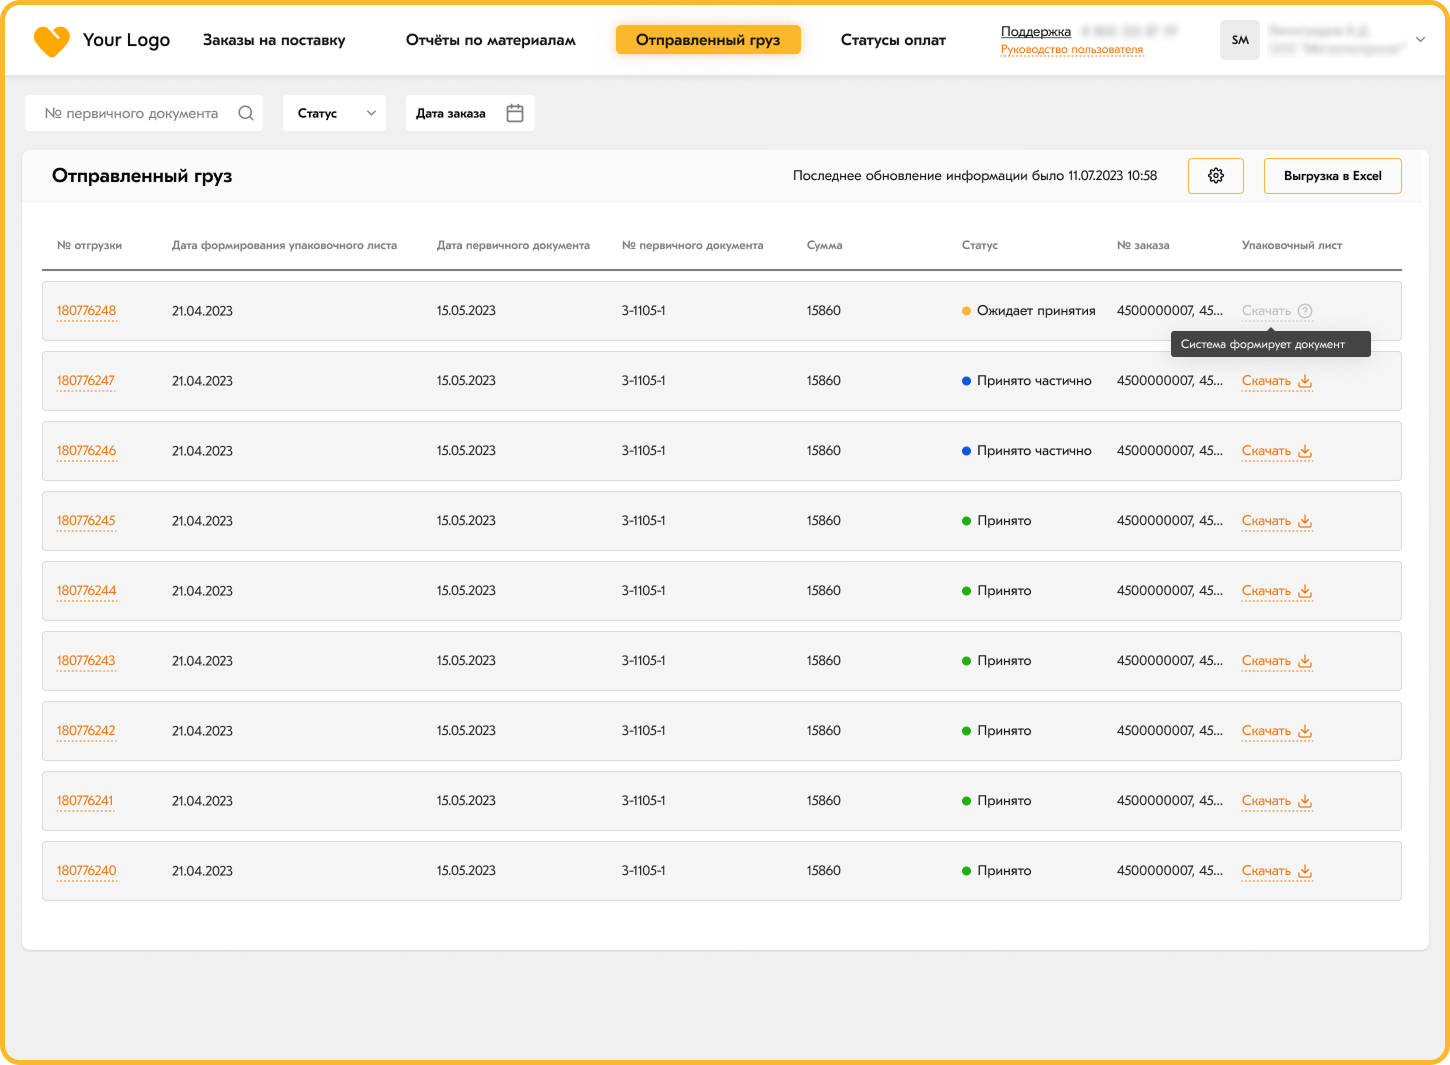Open the Отчёты по материалам tab
1450x1065 pixels.
(x=491, y=40)
